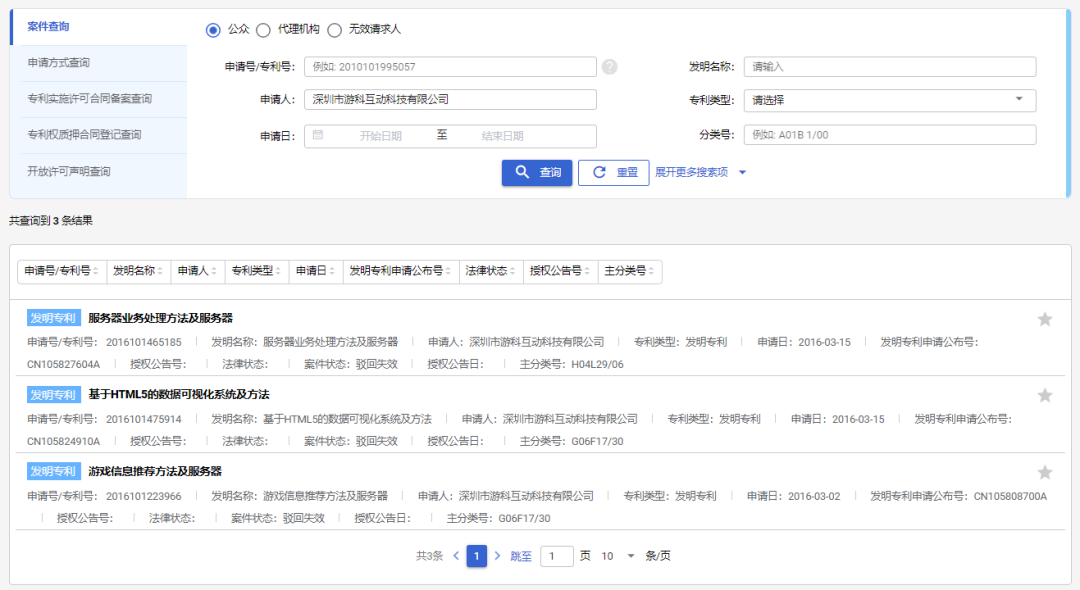Viewport: 1080px width, 590px height.
Task: Open the page-size dropdown showing 10 条/页
Action: pyautogui.click(x=617, y=555)
